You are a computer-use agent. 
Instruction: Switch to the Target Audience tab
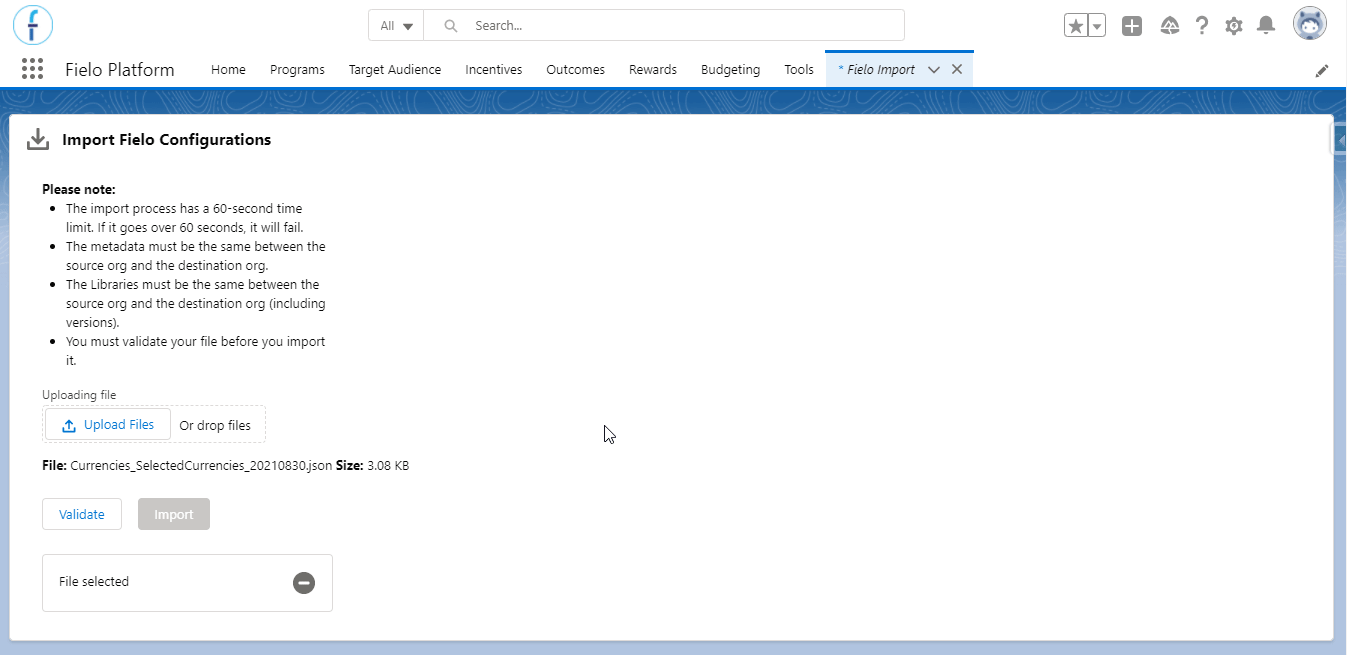[395, 70]
